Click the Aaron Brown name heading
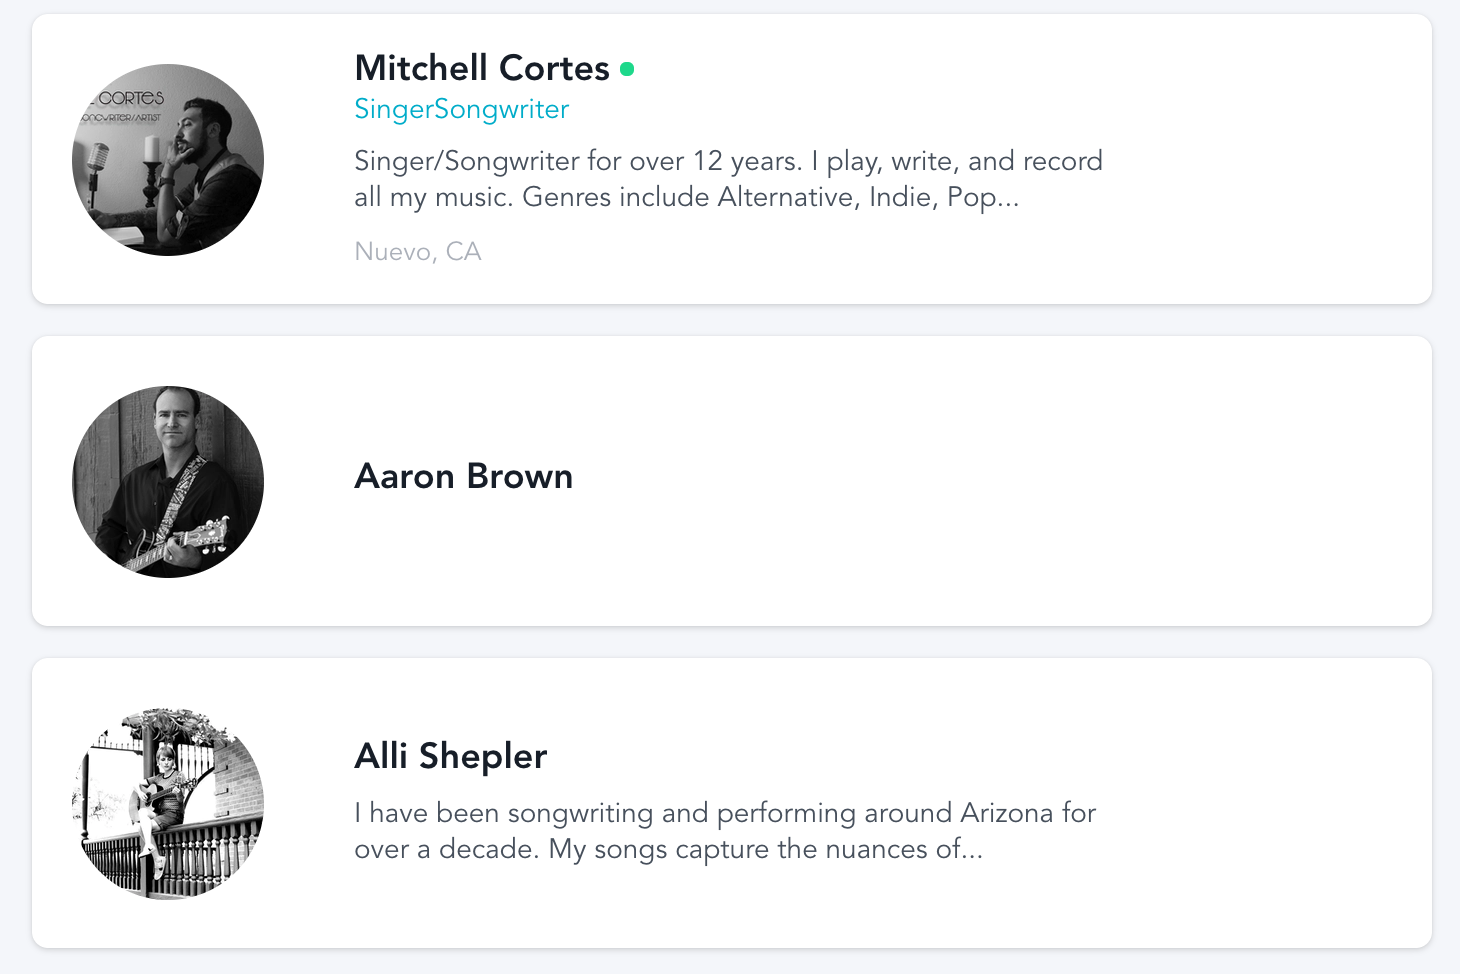Screen dimensions: 1460x974 point(464,476)
